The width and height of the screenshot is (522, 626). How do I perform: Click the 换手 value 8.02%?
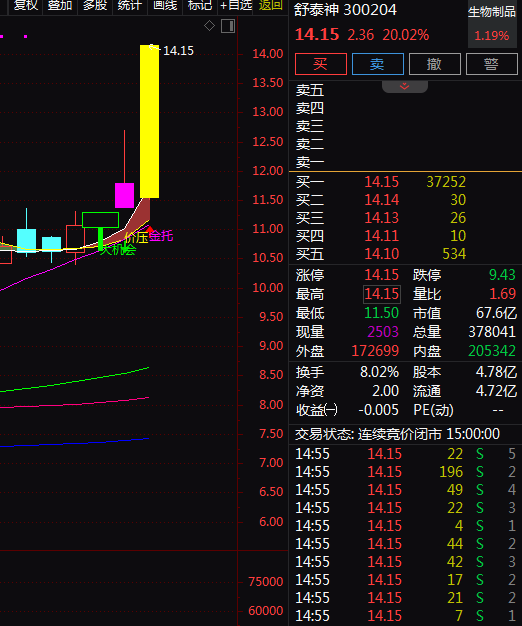click(x=380, y=372)
